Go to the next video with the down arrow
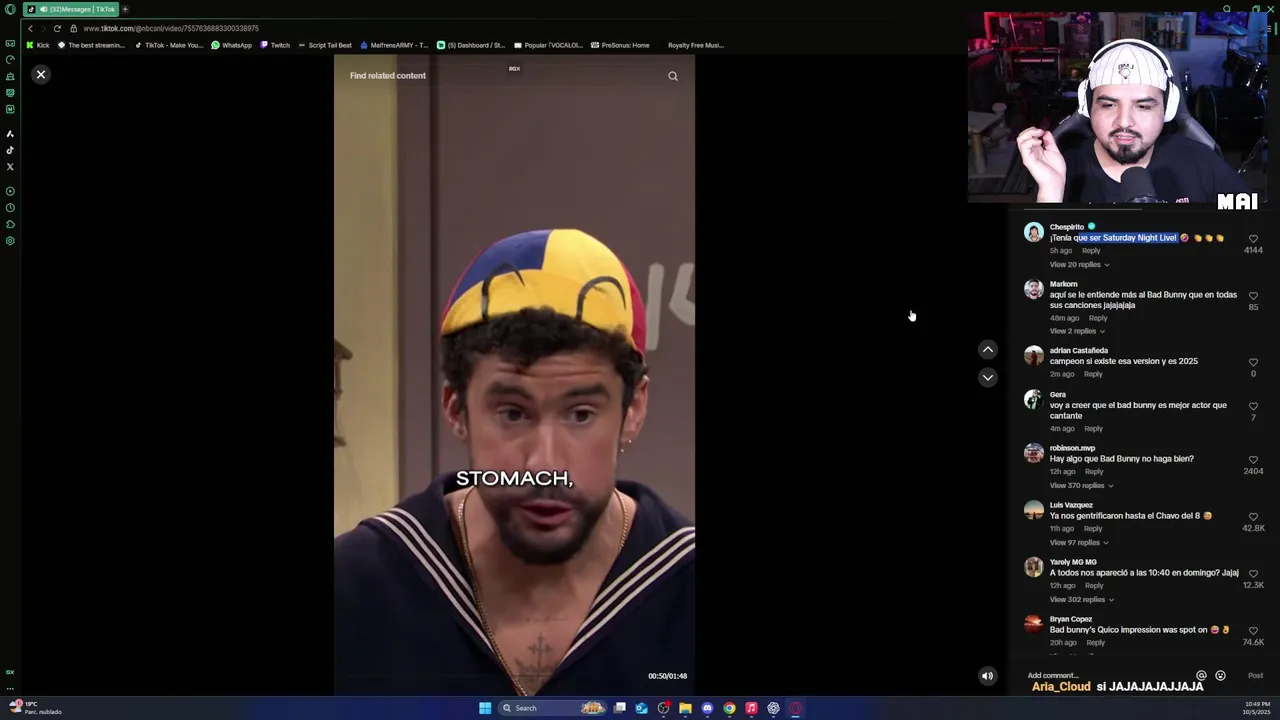This screenshot has height=720, width=1280. click(x=988, y=377)
